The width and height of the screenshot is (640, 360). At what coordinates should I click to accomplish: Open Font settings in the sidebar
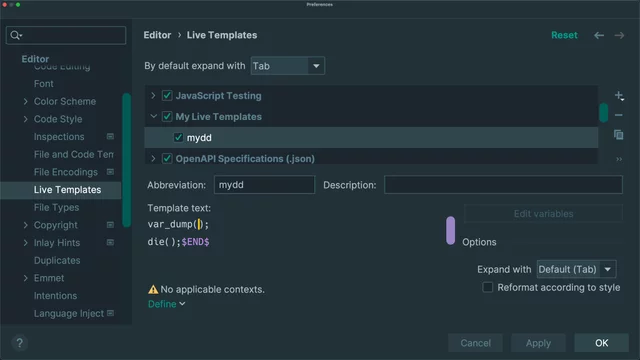(44, 84)
